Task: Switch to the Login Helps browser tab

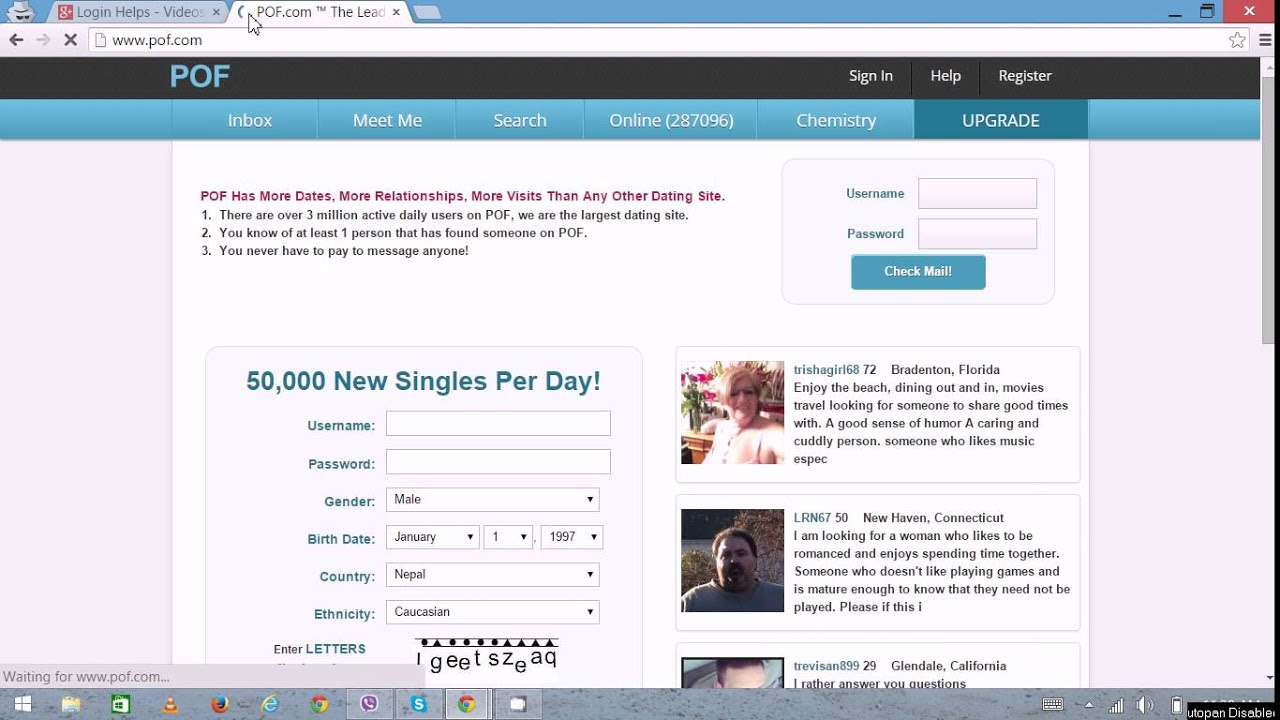Action: [138, 12]
